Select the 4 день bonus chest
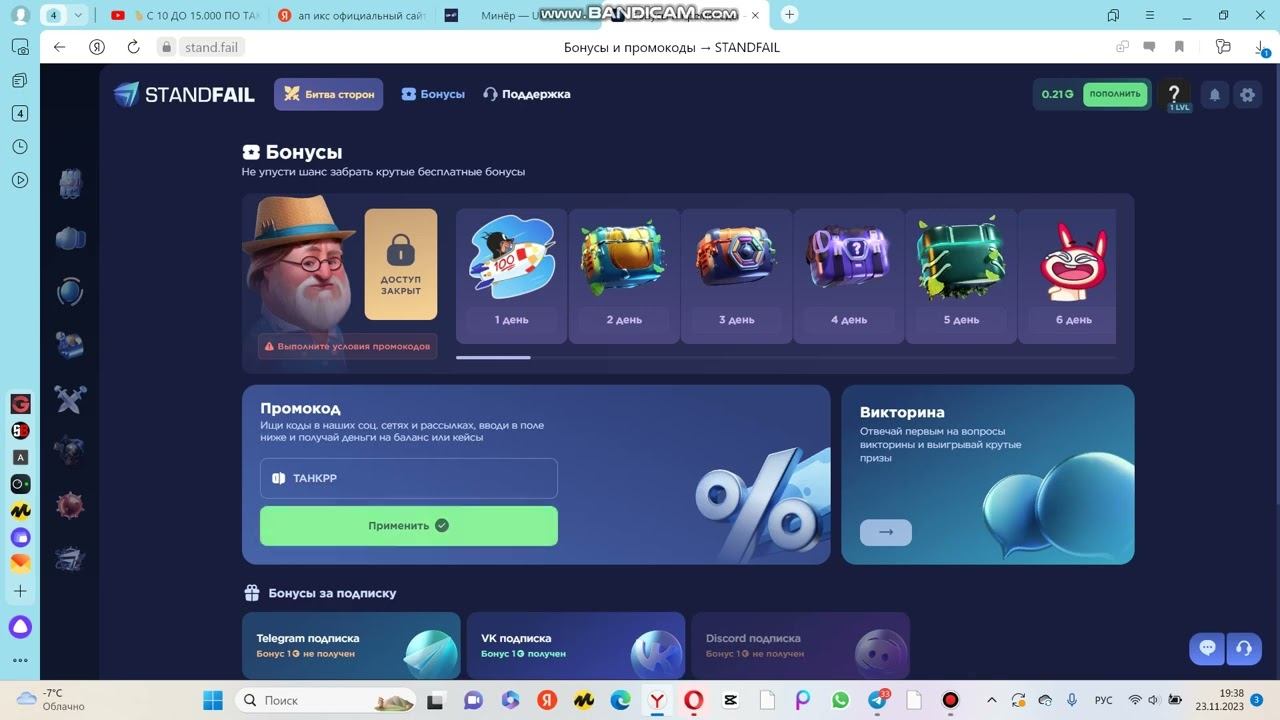 pyautogui.click(x=848, y=275)
